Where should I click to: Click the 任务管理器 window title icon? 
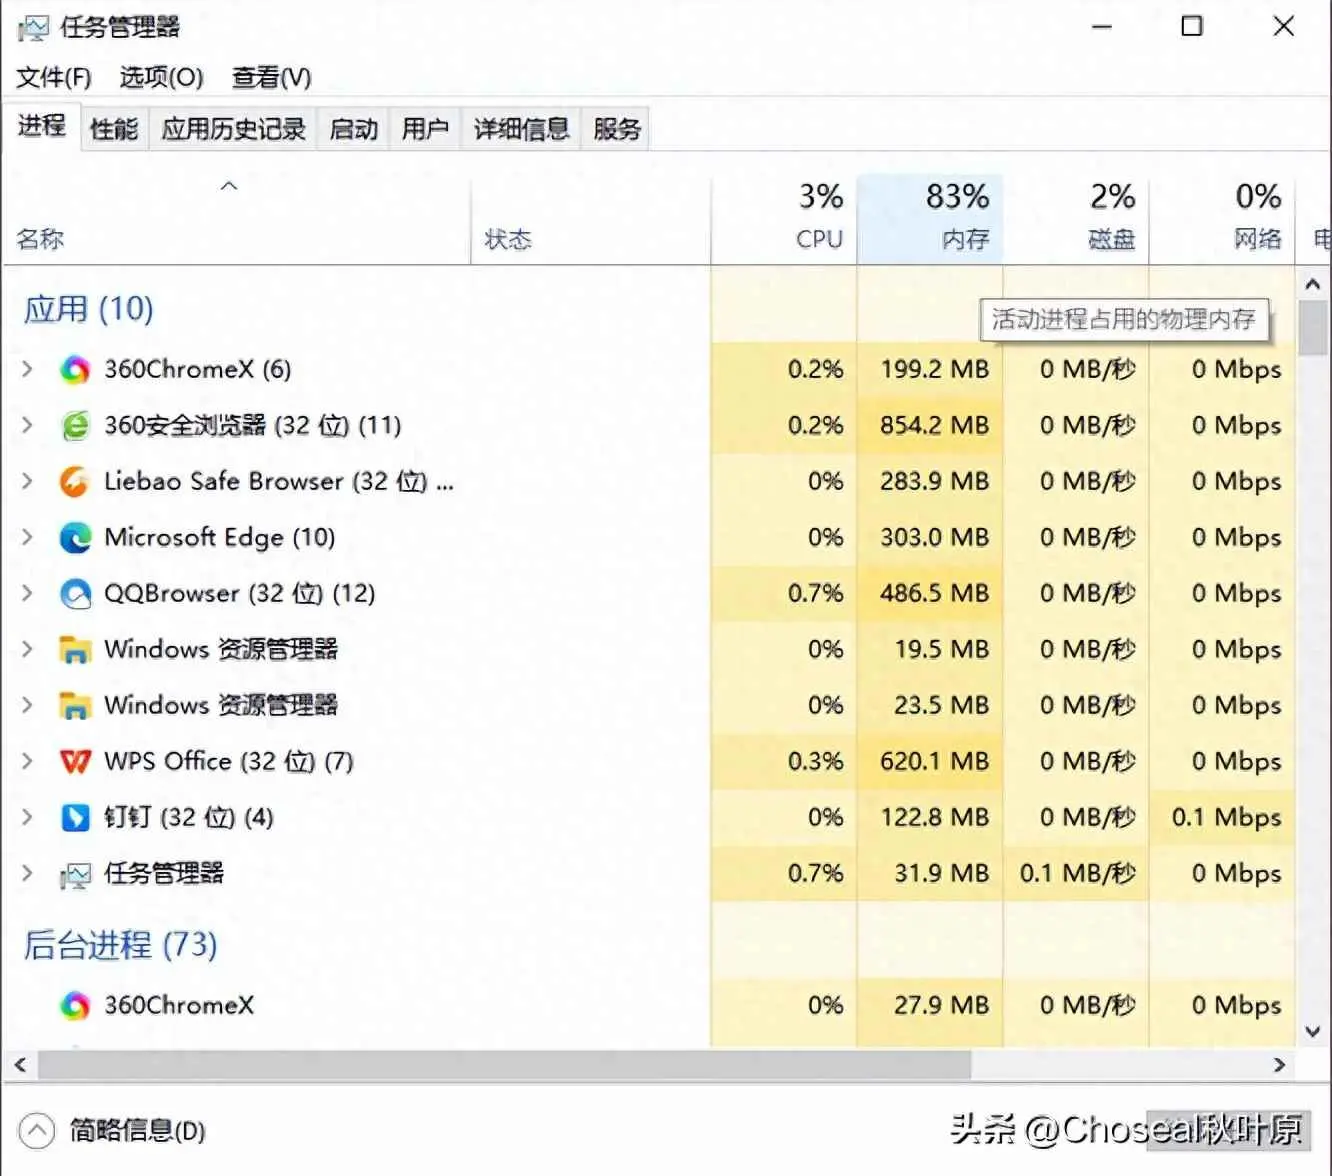pyautogui.click(x=33, y=26)
